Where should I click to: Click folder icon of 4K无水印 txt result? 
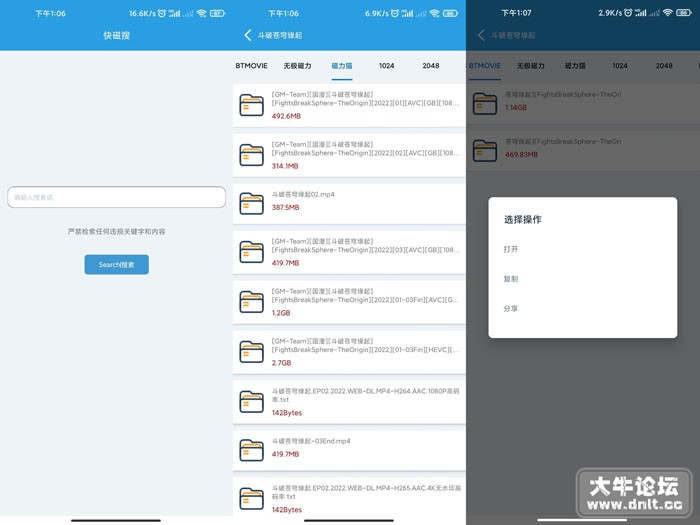[251, 498]
